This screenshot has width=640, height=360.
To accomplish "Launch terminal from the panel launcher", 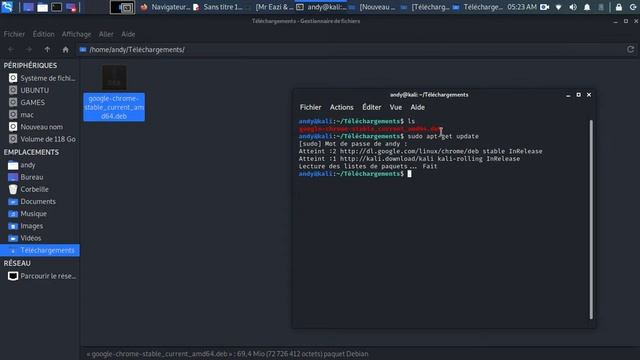I will (x=56, y=7).
